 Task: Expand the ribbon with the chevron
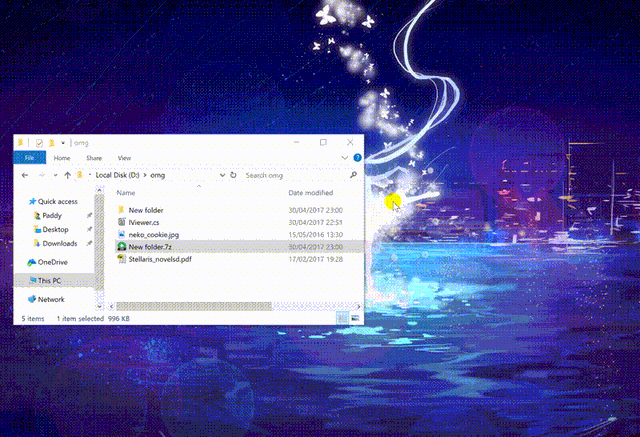pyautogui.click(x=344, y=158)
